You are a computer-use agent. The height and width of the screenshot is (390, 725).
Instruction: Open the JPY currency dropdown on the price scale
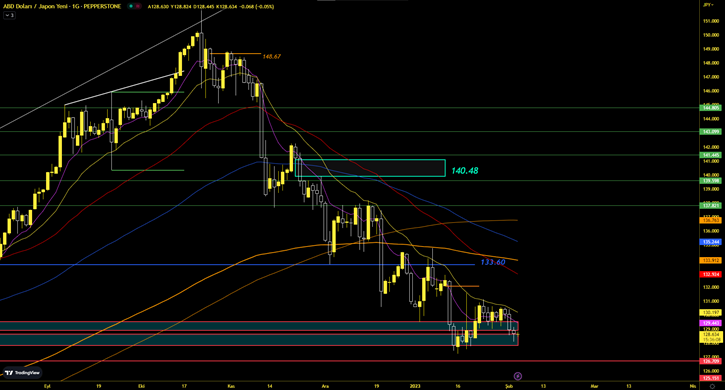[x=707, y=5]
